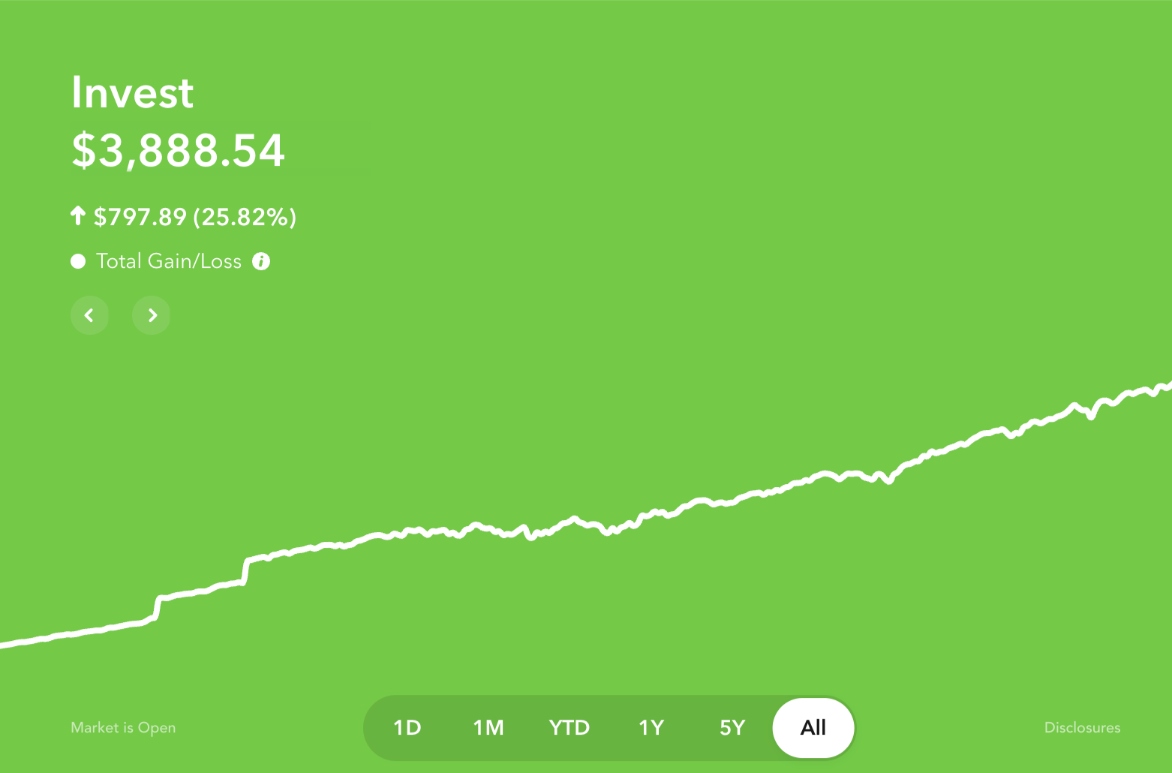Open the Disclosures link
The width and height of the screenshot is (1172, 773).
point(1082,728)
